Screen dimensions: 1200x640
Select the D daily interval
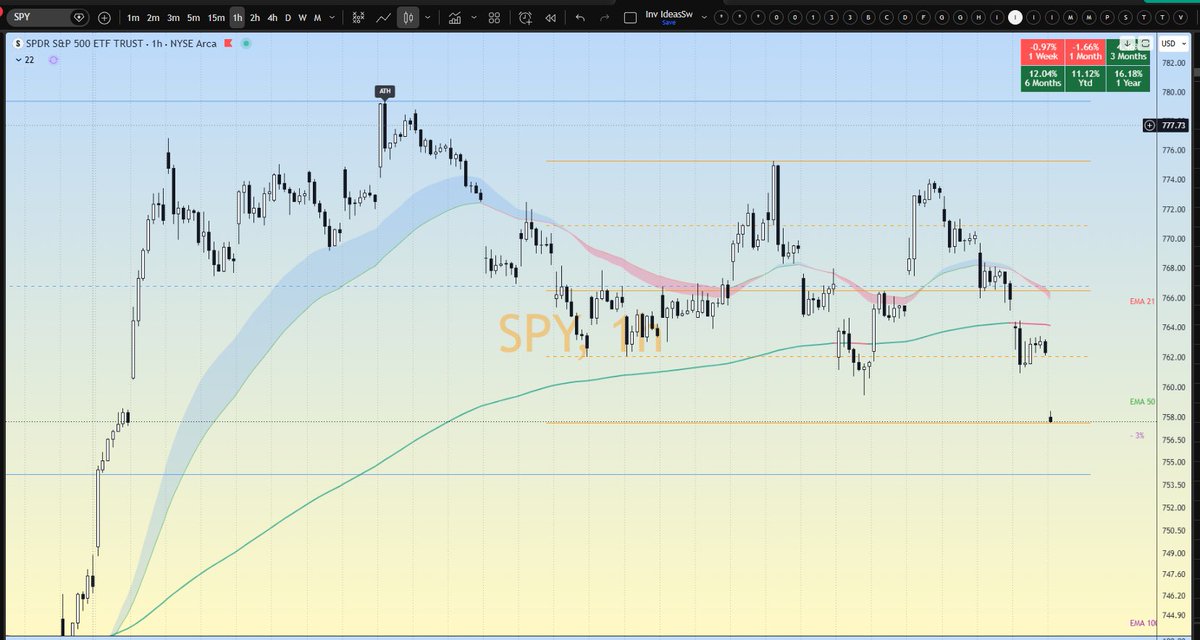point(288,18)
